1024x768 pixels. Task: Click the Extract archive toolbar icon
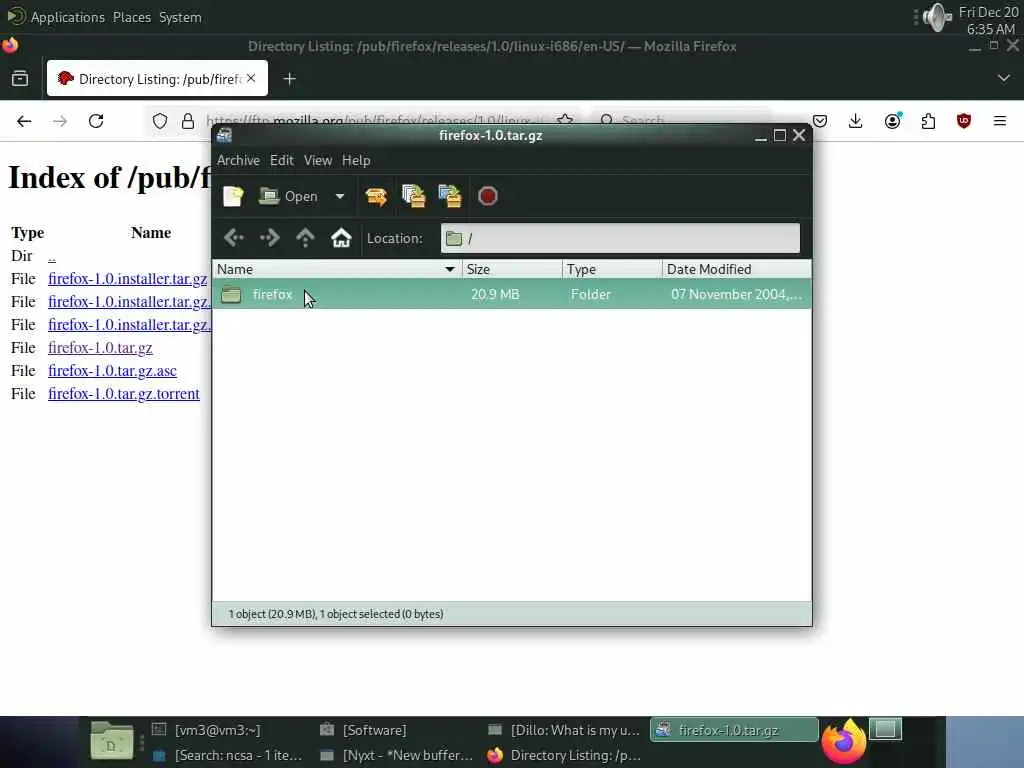tap(376, 196)
